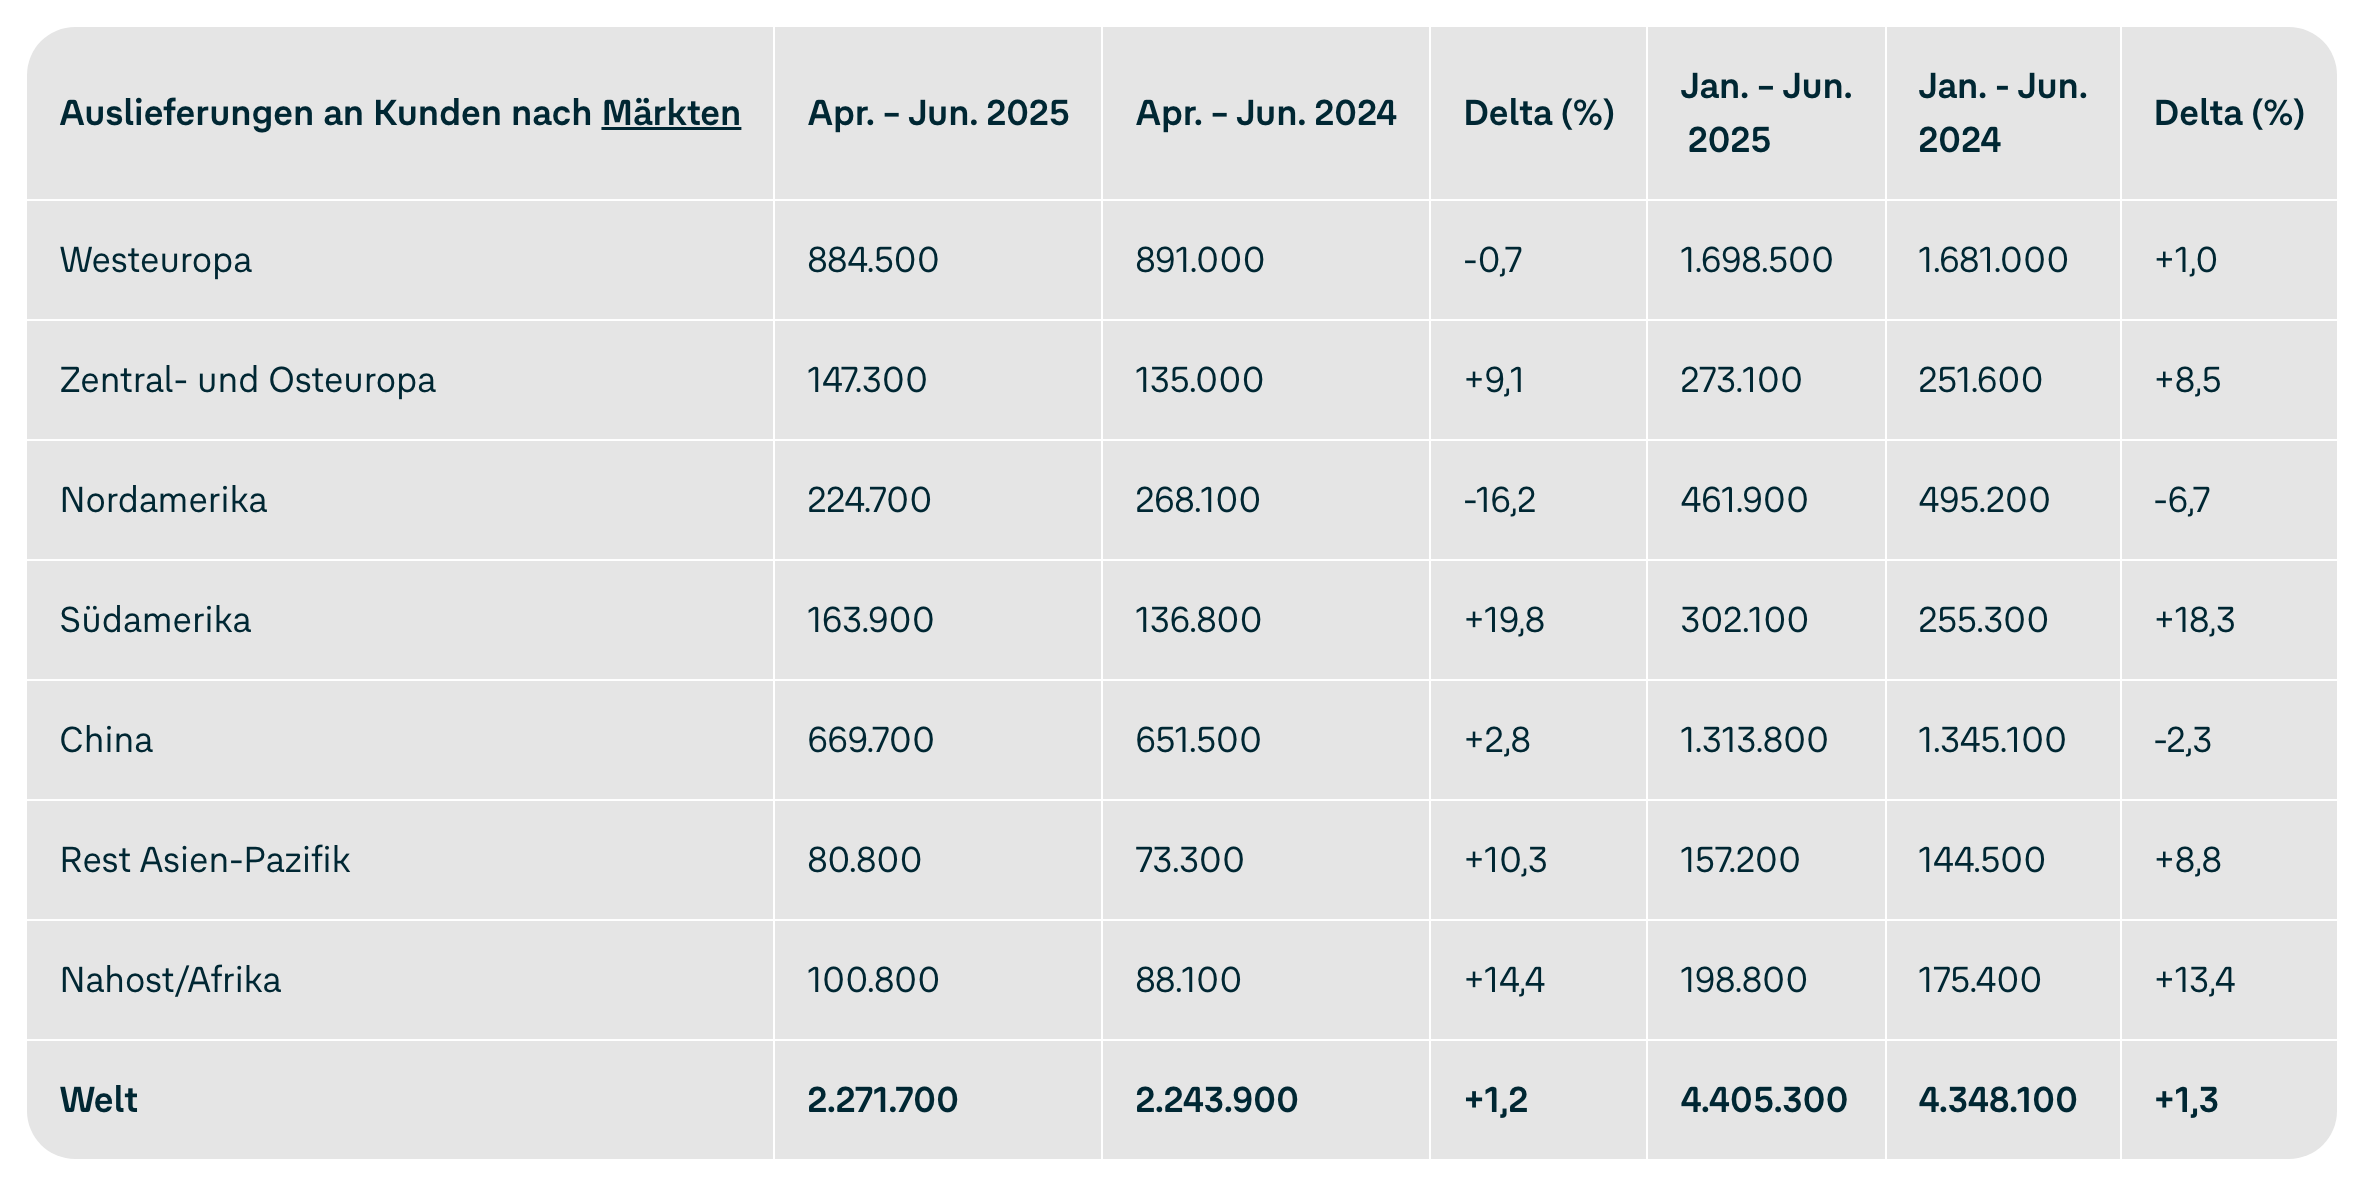Select the Westeuropa row label
The height and width of the screenshot is (1184, 2362).
pyautogui.click(x=156, y=260)
